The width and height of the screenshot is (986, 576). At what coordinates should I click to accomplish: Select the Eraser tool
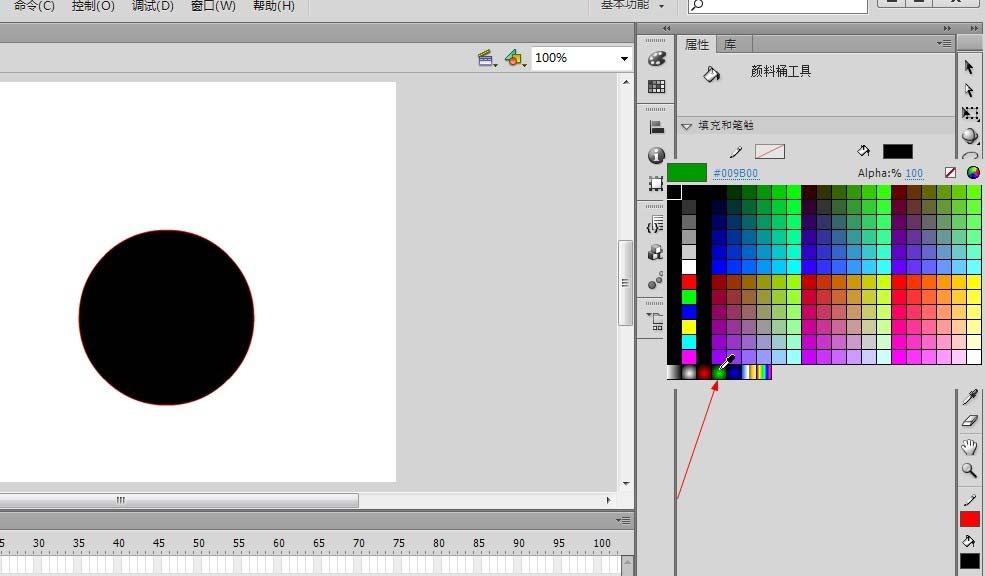pyautogui.click(x=969, y=422)
